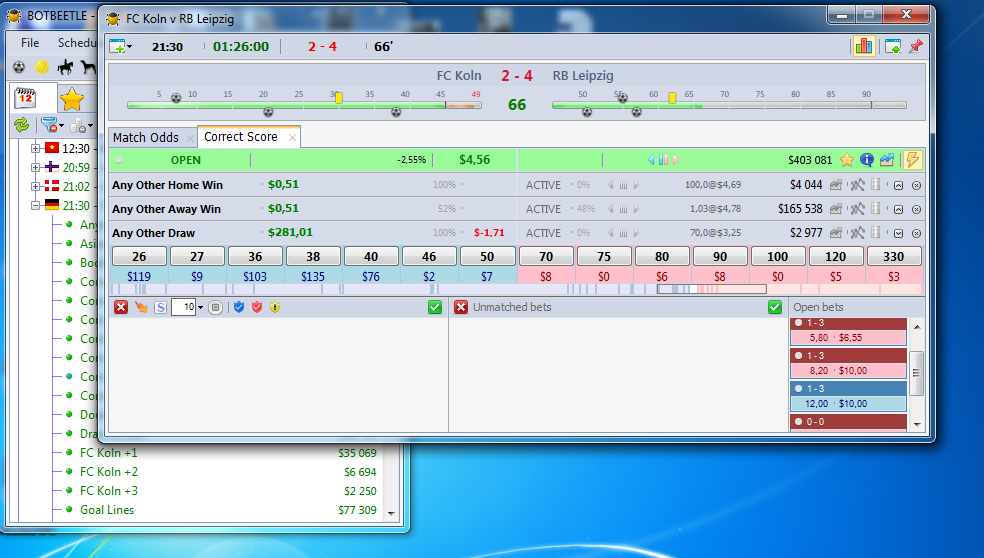Open tools icon for Any Other Home Win
This screenshot has width=984, height=558.
pyautogui.click(x=857, y=185)
